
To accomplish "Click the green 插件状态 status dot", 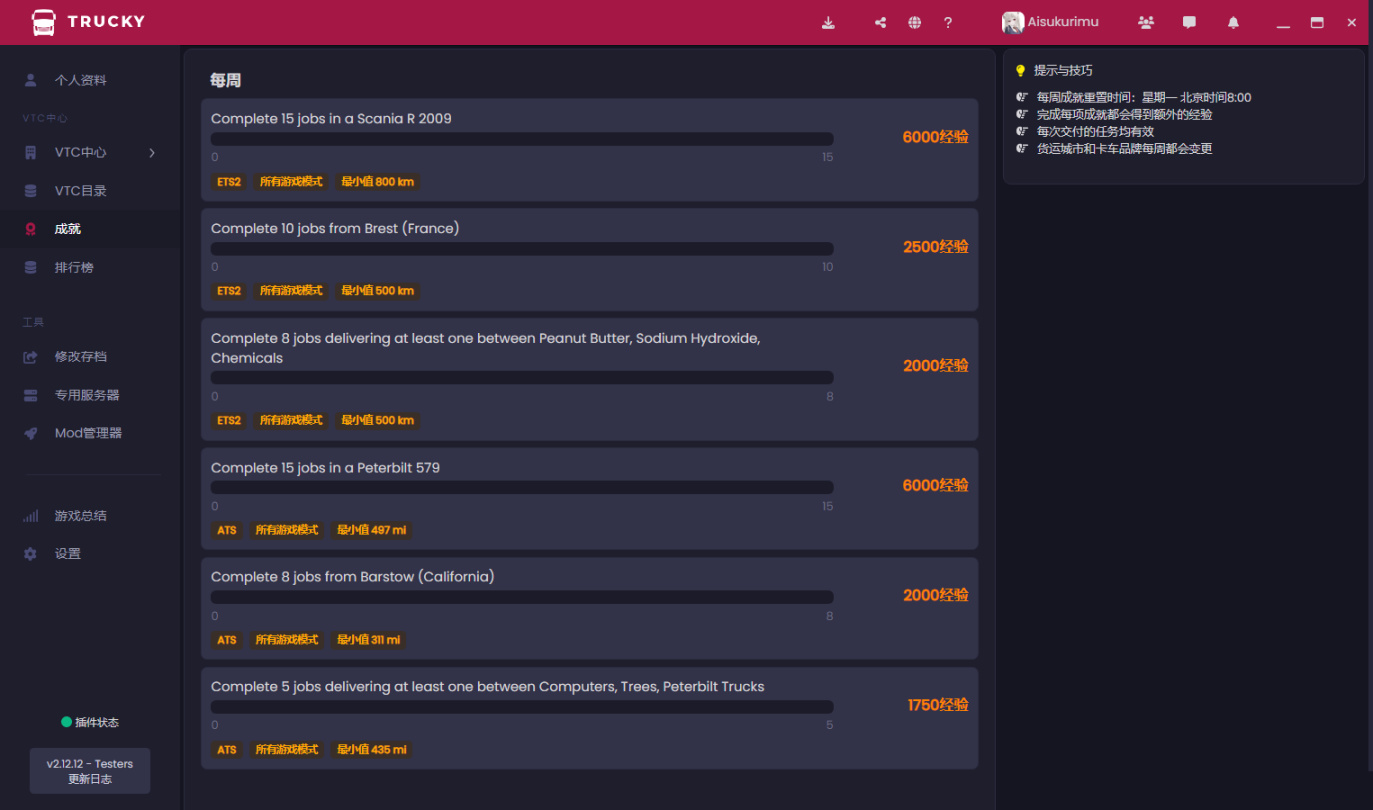I will [66, 722].
